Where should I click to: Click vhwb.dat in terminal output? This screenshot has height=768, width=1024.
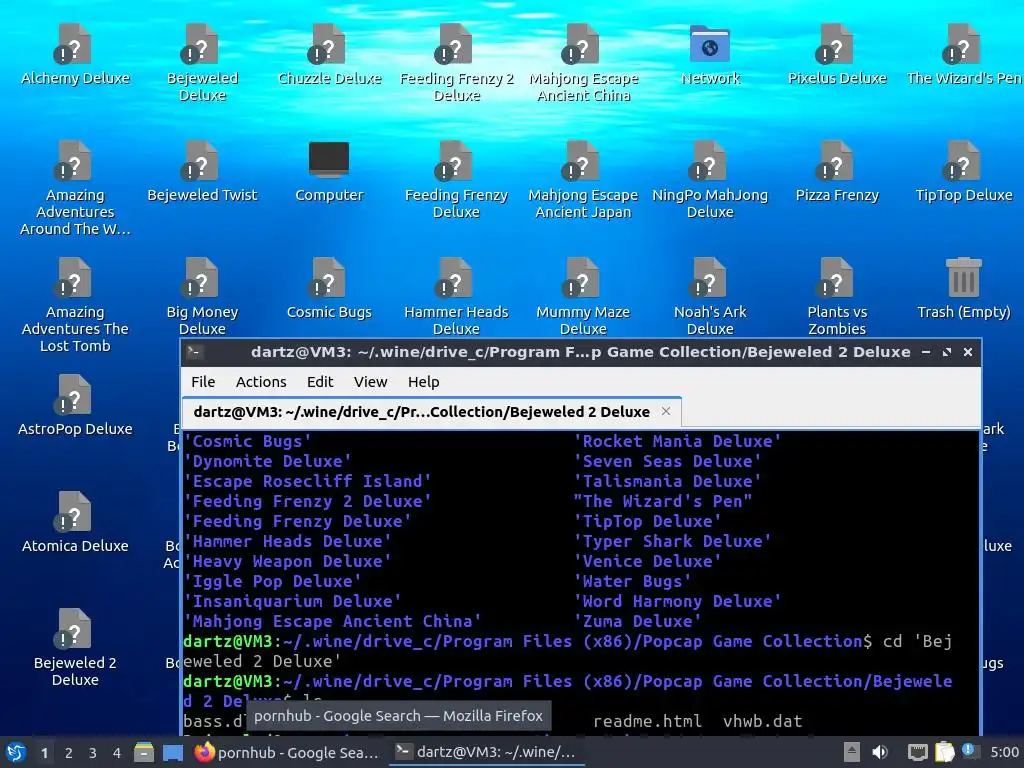[x=762, y=721]
